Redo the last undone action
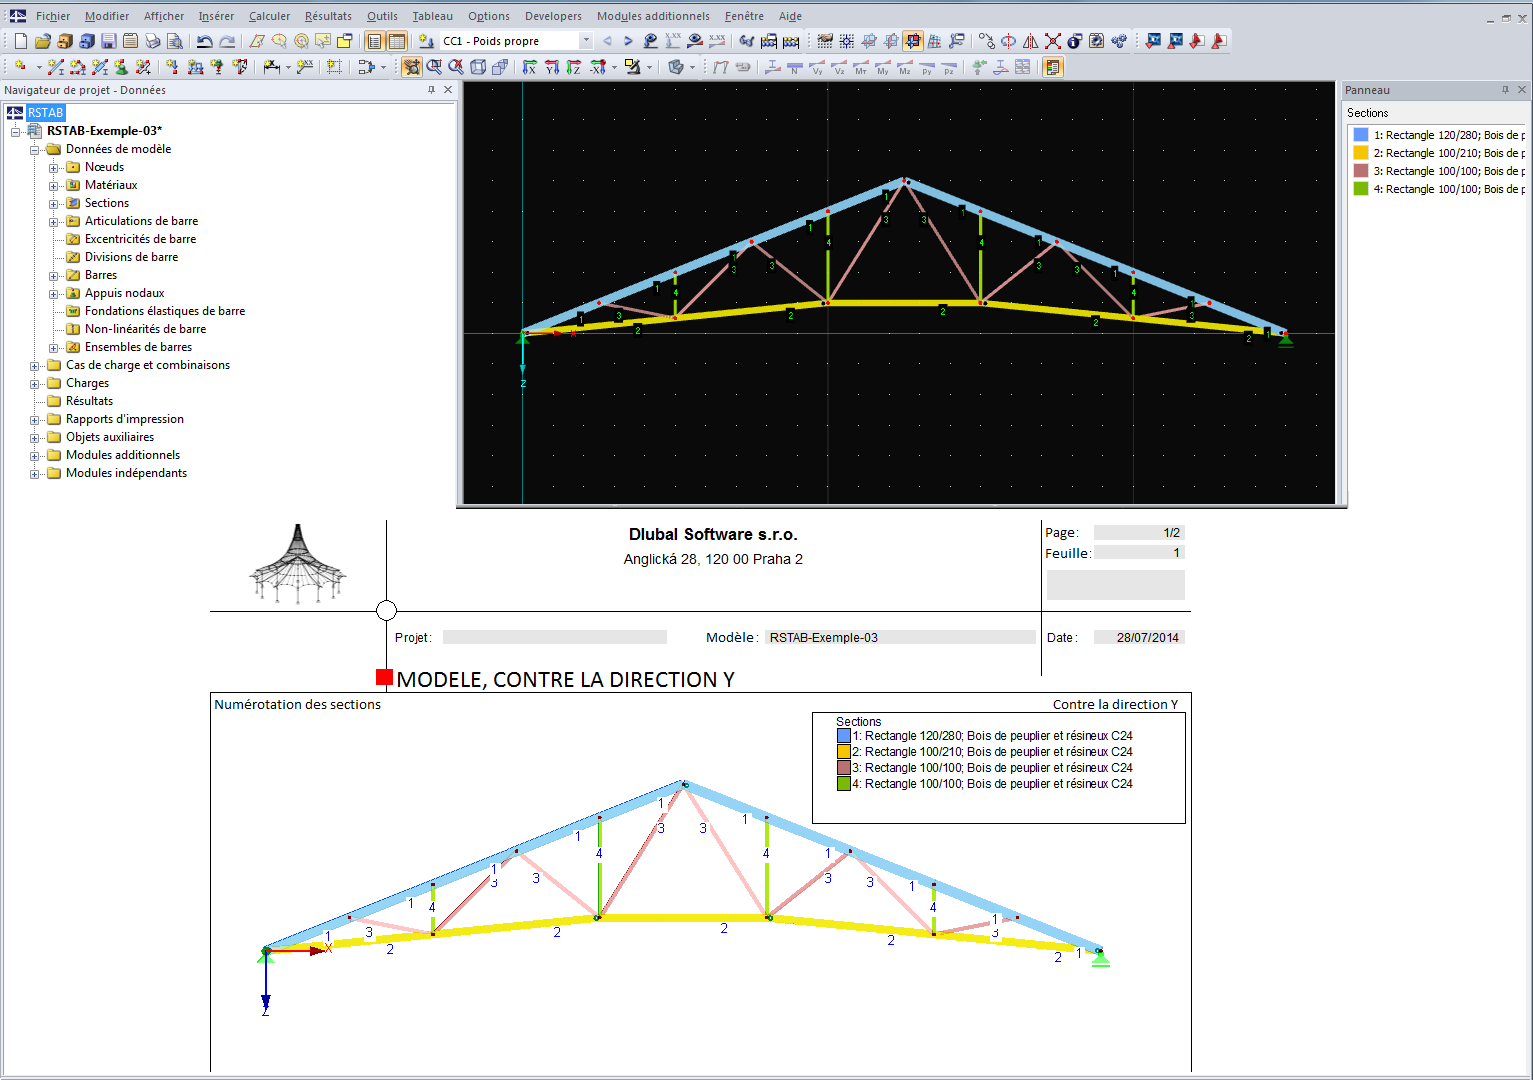This screenshot has height=1080, width=1533. pos(227,41)
